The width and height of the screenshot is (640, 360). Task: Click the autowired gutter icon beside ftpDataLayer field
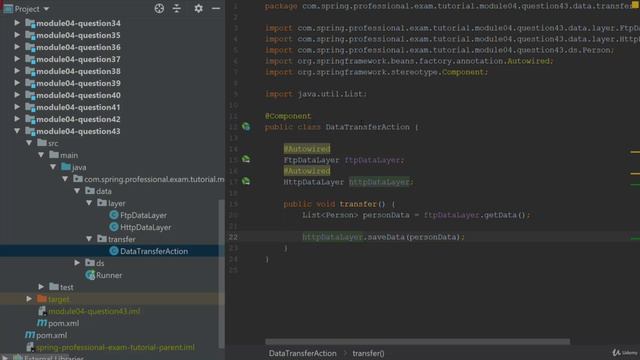tap(246, 159)
